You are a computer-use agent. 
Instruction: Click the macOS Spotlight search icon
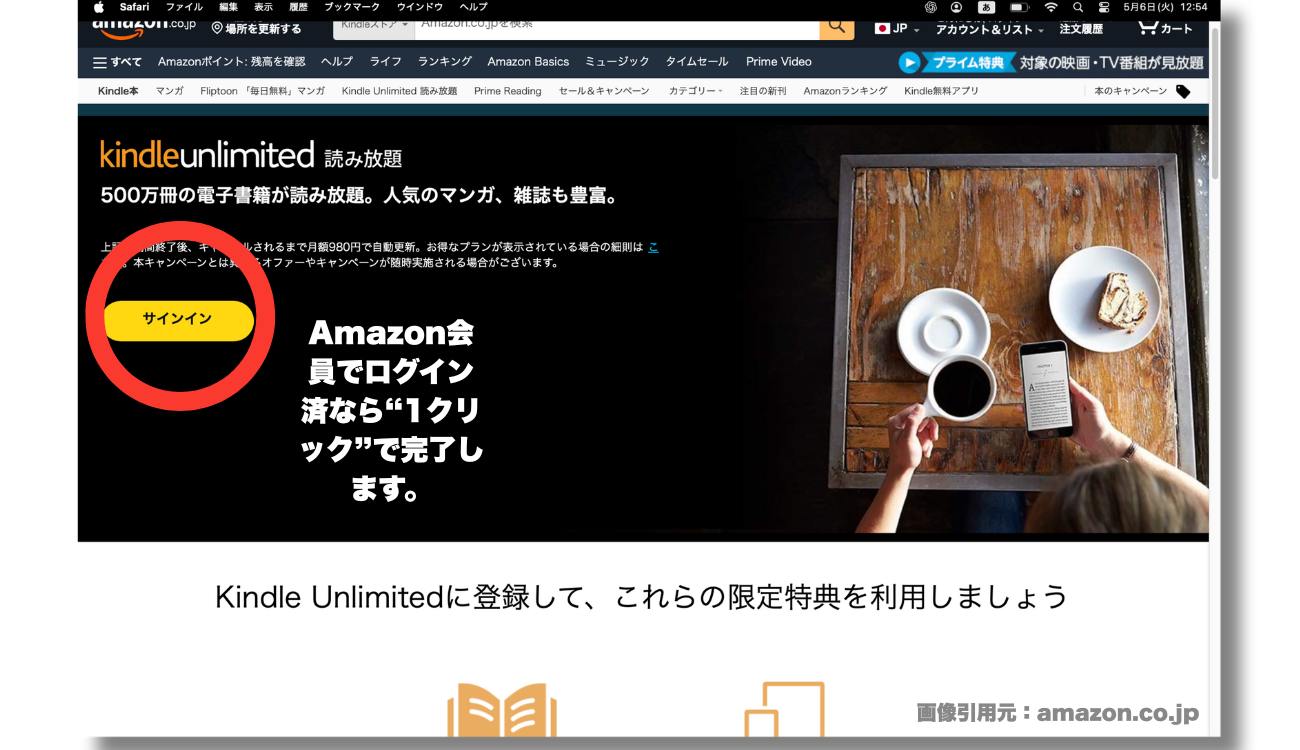point(1078,7)
